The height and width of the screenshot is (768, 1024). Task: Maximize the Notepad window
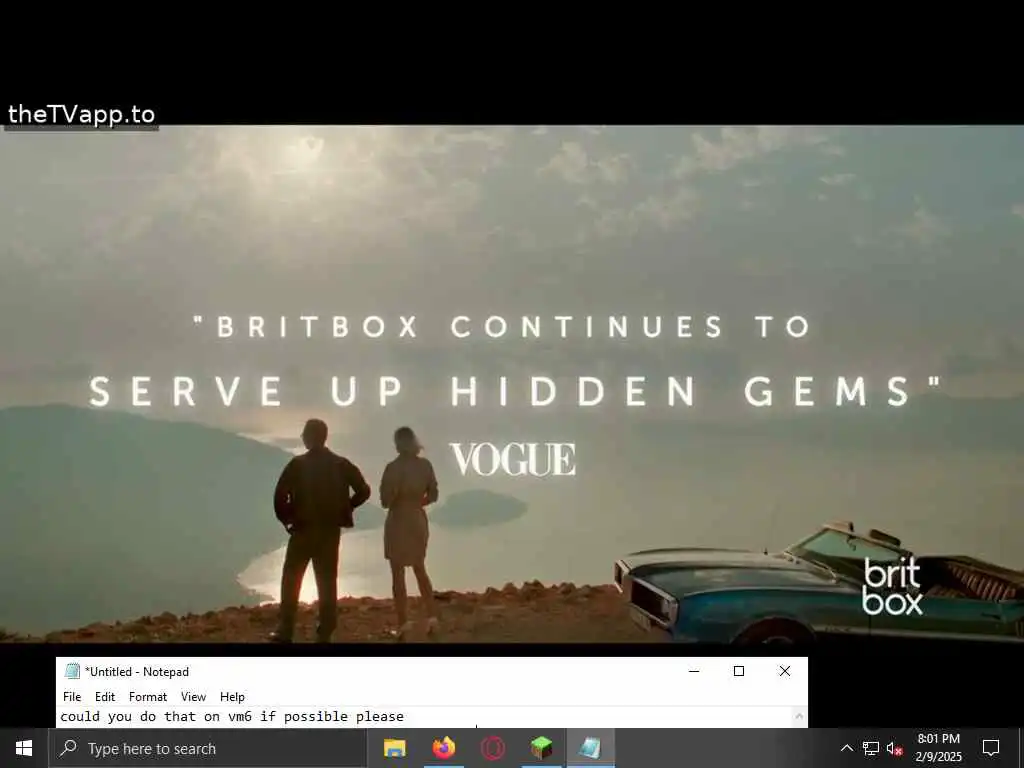point(739,671)
